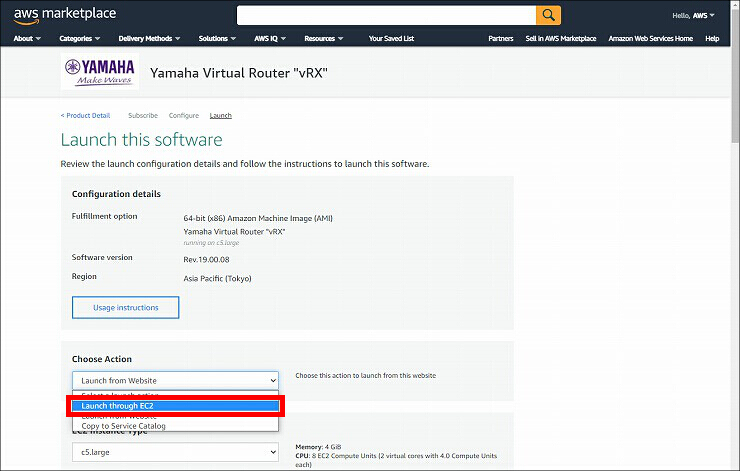
Task: Click the Memory: 4 GiB text
Action: [x=318, y=446]
